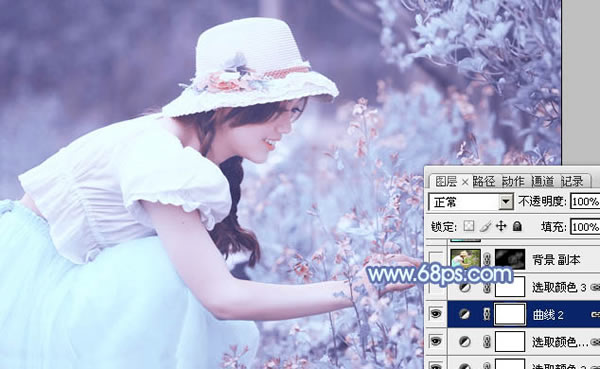The width and height of the screenshot is (600, 369).
Task: Hide the 选取颜色… layer below 曲线 2
Action: [436, 341]
